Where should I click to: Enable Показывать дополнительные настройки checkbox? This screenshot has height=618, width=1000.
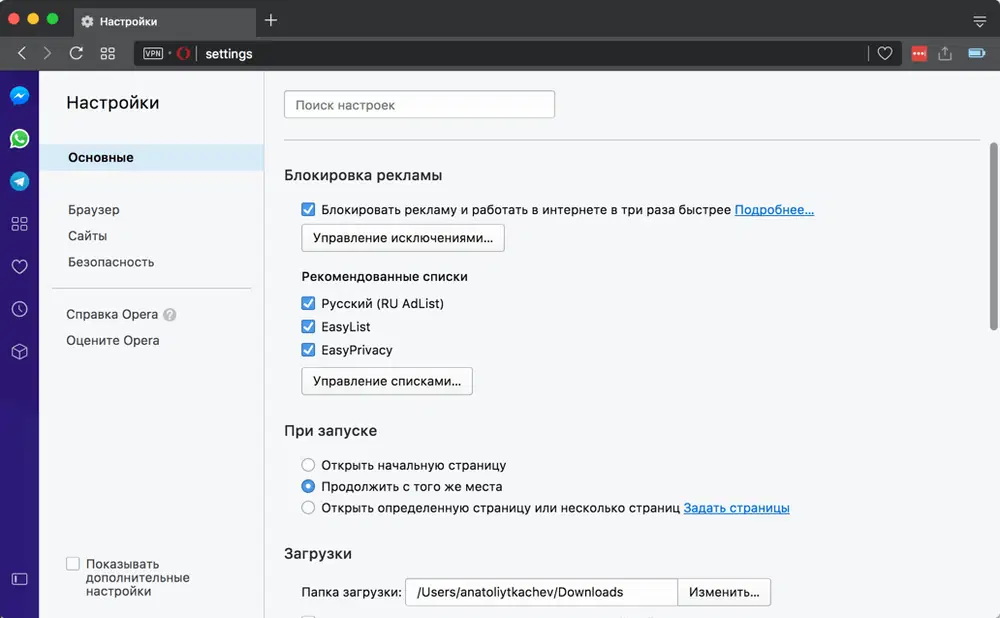pyautogui.click(x=73, y=564)
